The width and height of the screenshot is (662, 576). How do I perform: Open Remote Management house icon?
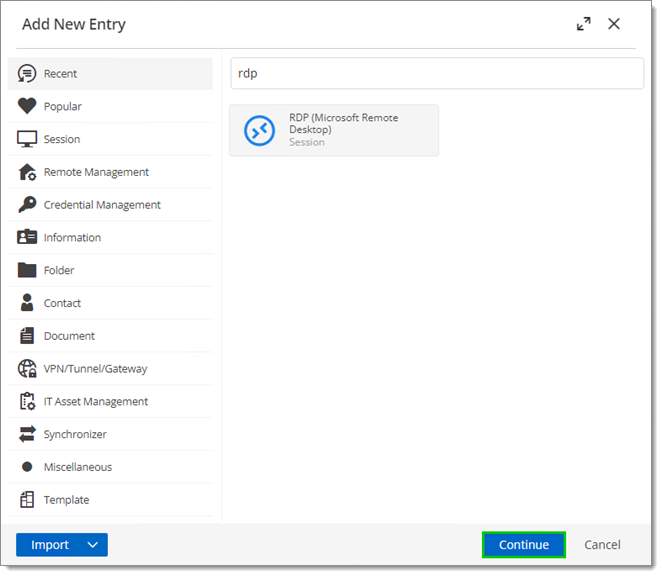coord(27,172)
